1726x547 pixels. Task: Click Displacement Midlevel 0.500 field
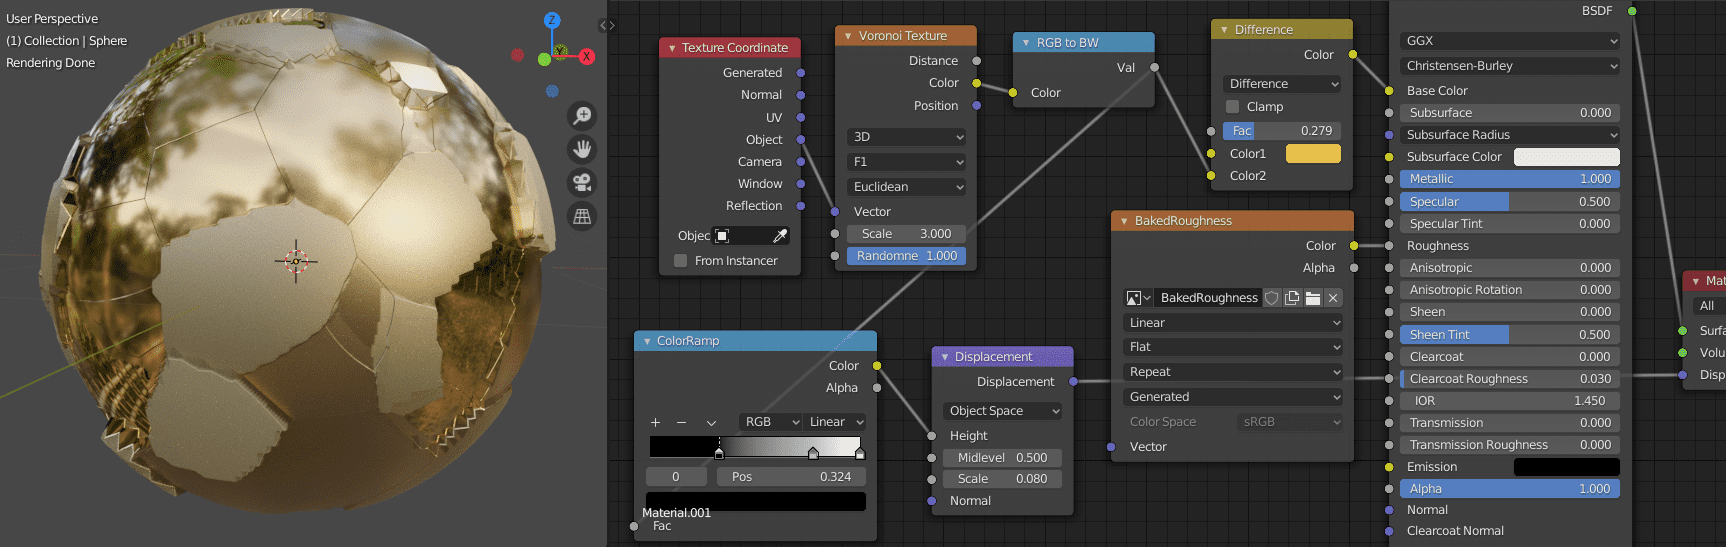(1002, 458)
